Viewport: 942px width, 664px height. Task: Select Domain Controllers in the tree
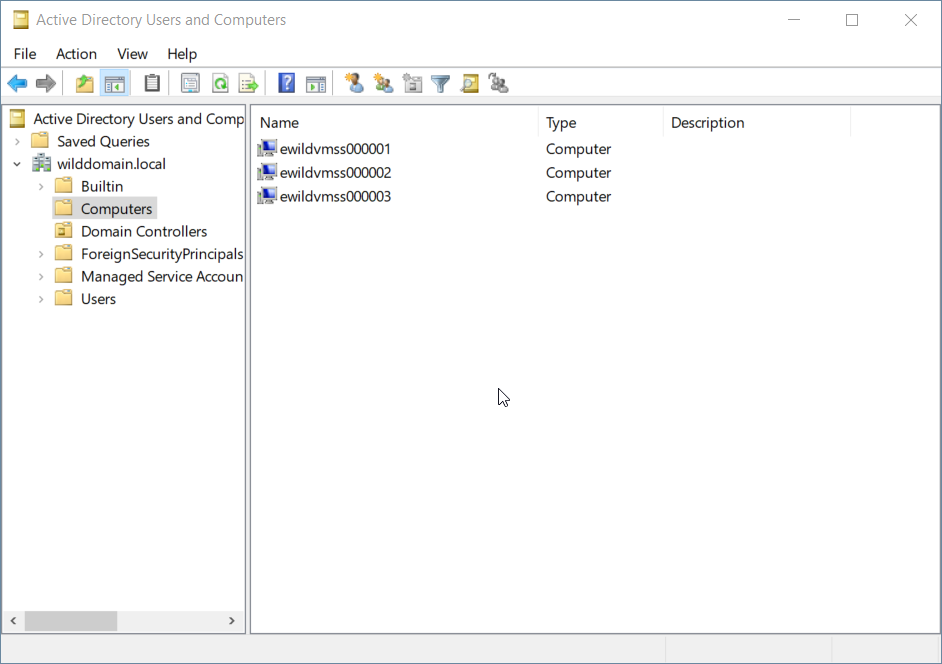coord(144,231)
